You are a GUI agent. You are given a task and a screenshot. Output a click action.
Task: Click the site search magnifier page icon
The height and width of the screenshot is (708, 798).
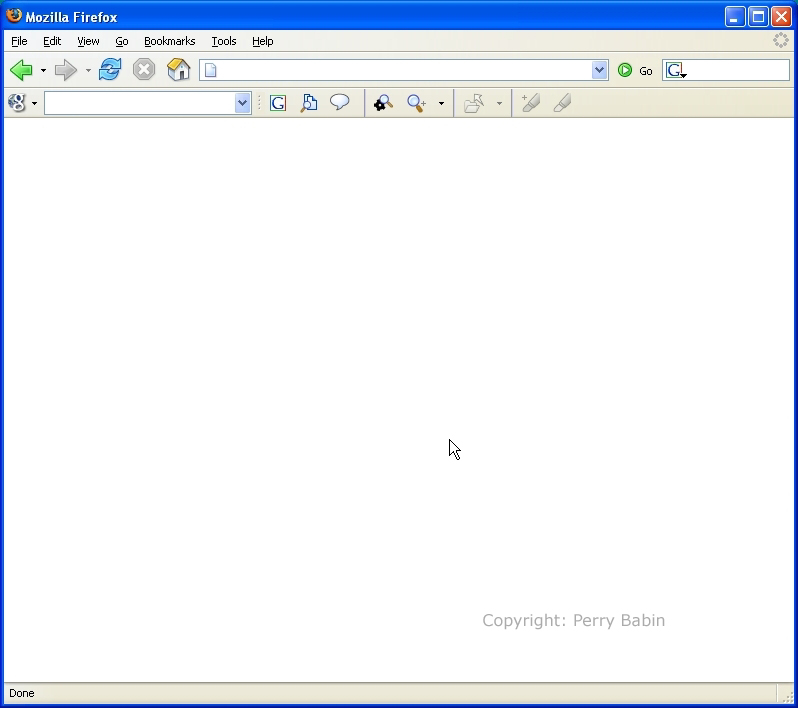(309, 103)
